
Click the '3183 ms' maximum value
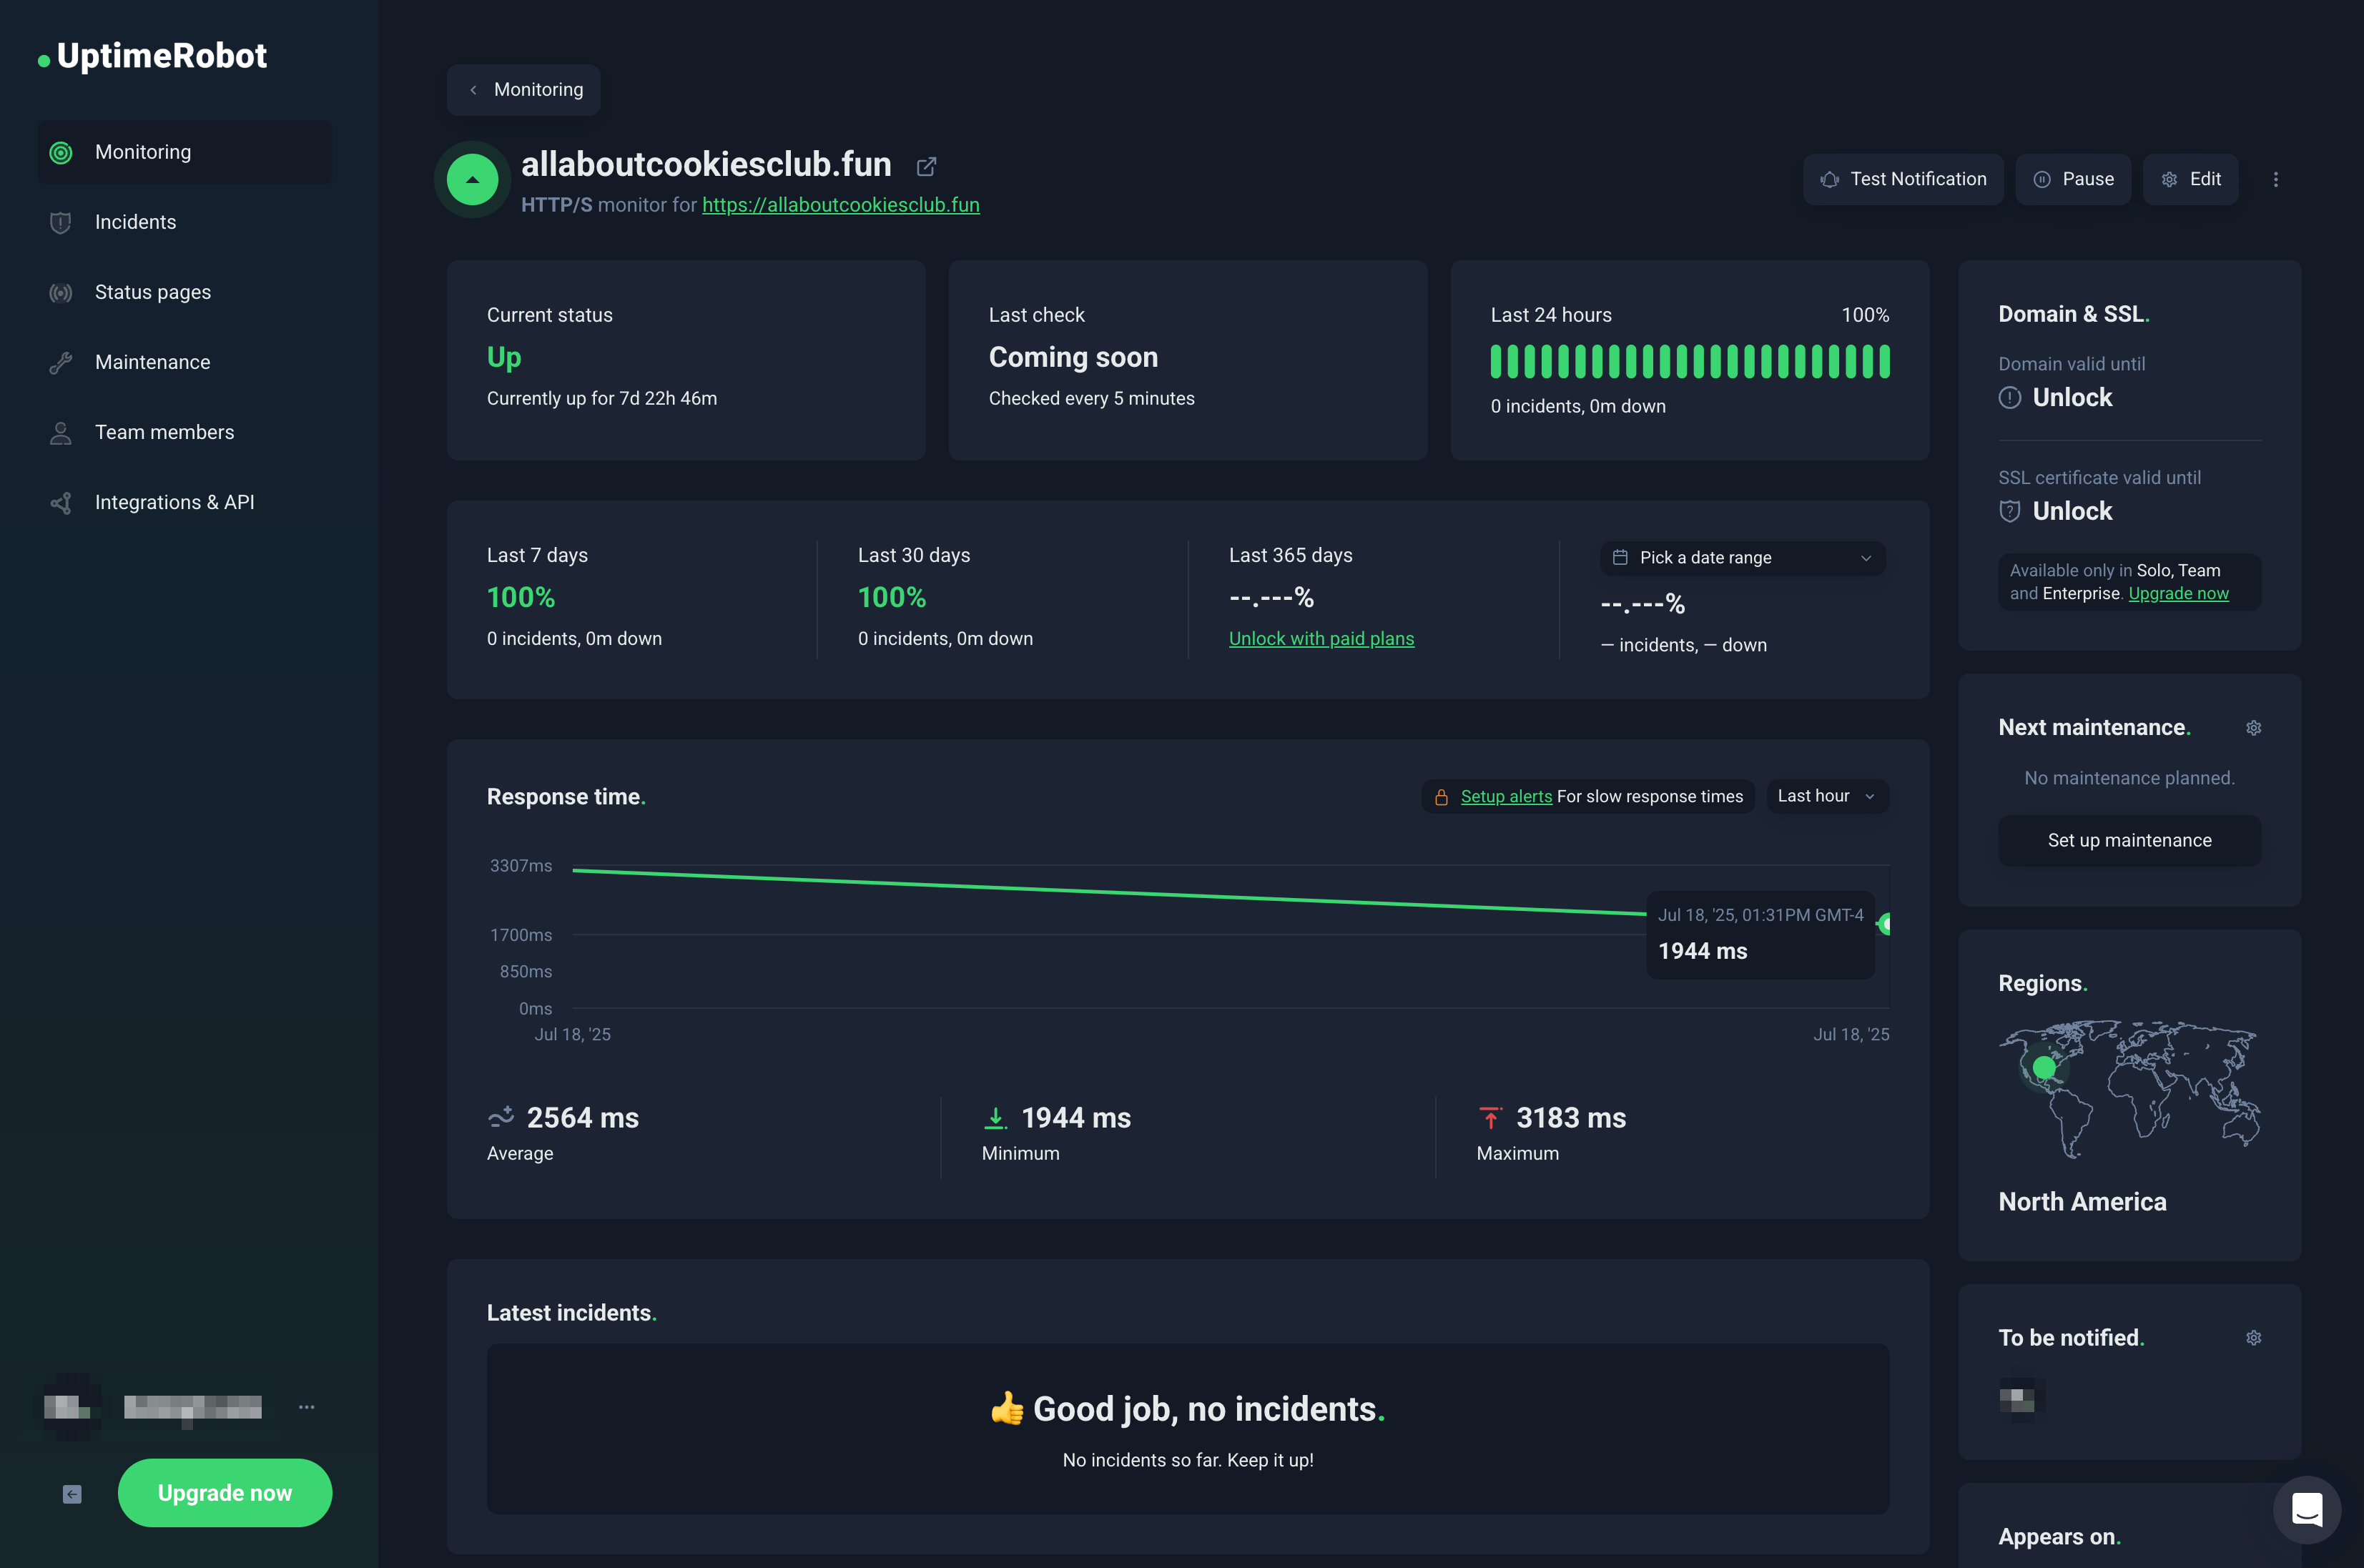1570,1117
